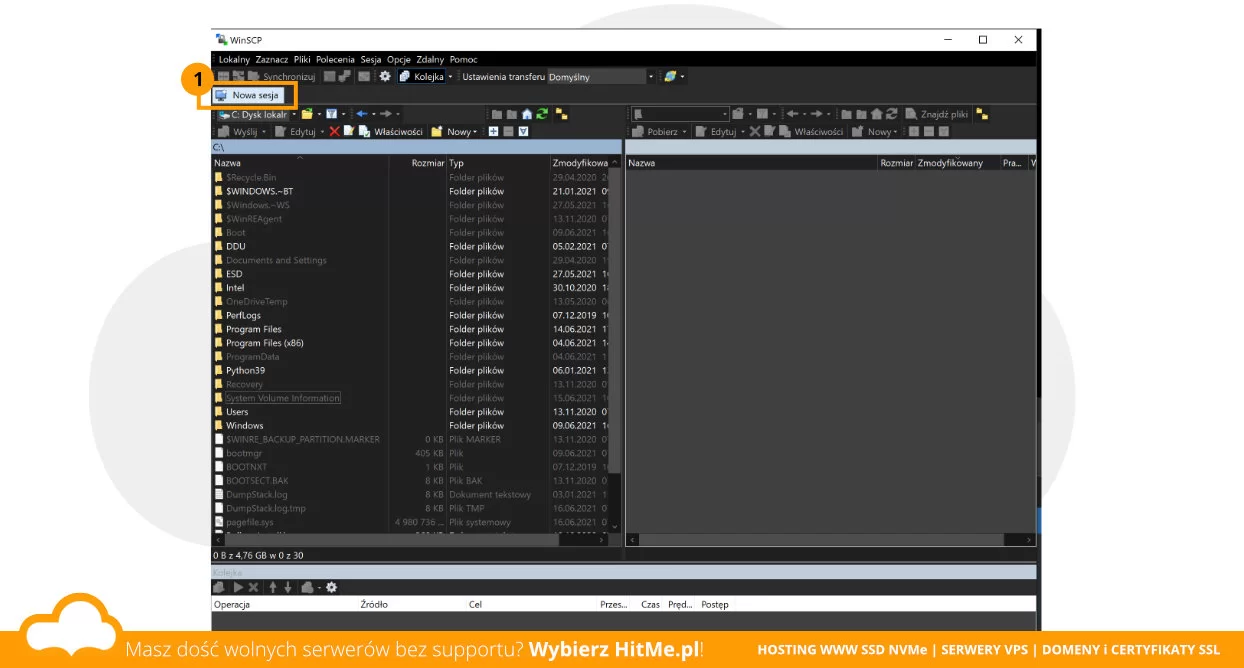The image size is (1244, 668).
Task: Select the $WINDOWS.~BT folder
Action: pyautogui.click(x=259, y=191)
